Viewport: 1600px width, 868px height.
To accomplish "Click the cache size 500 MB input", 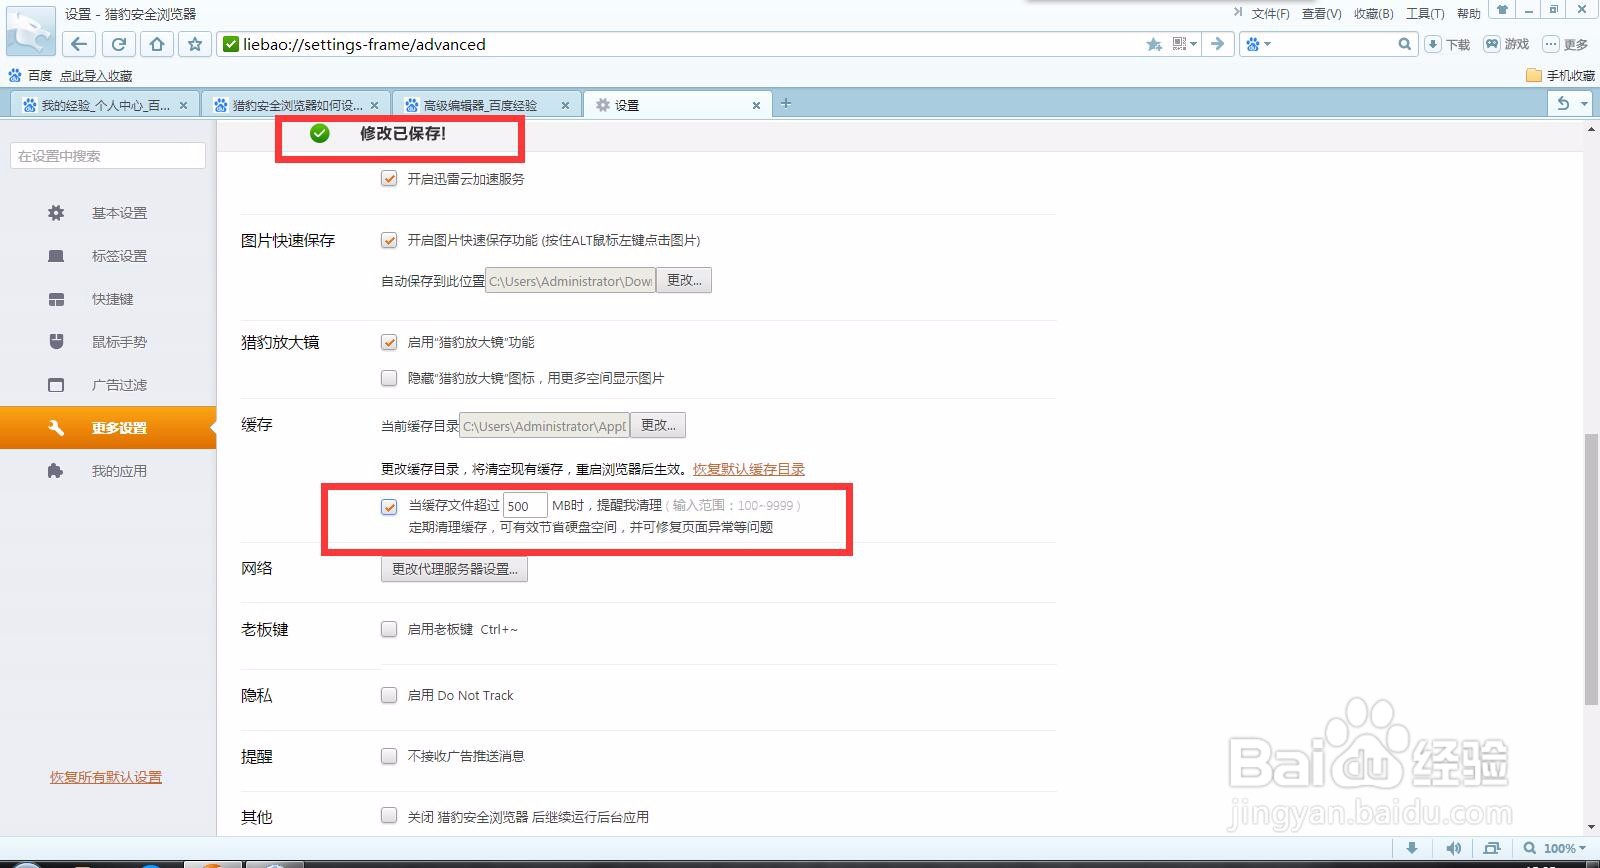I will pyautogui.click(x=525, y=506).
